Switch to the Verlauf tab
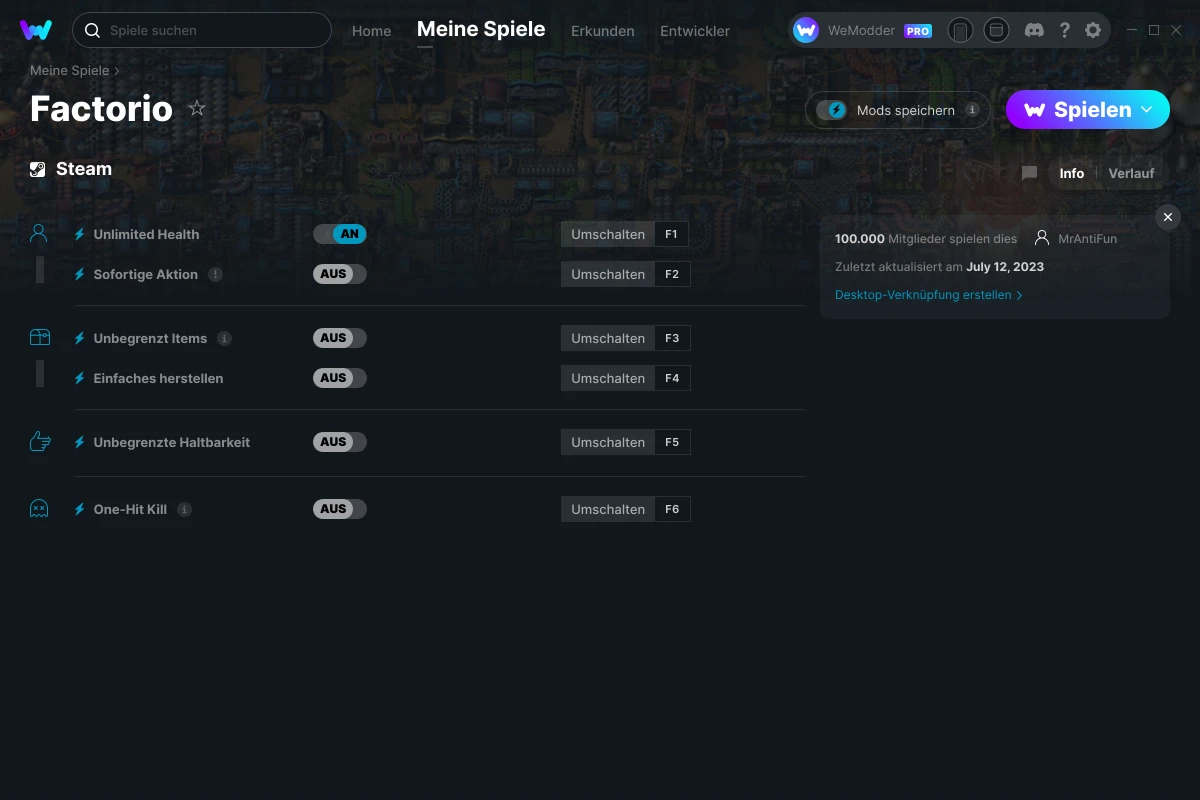 click(1131, 173)
